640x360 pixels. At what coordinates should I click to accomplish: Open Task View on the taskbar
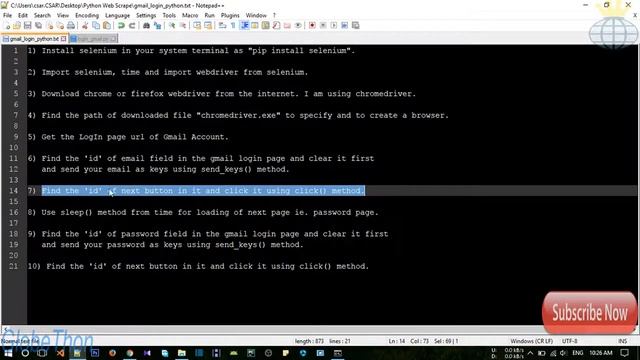click(42, 353)
